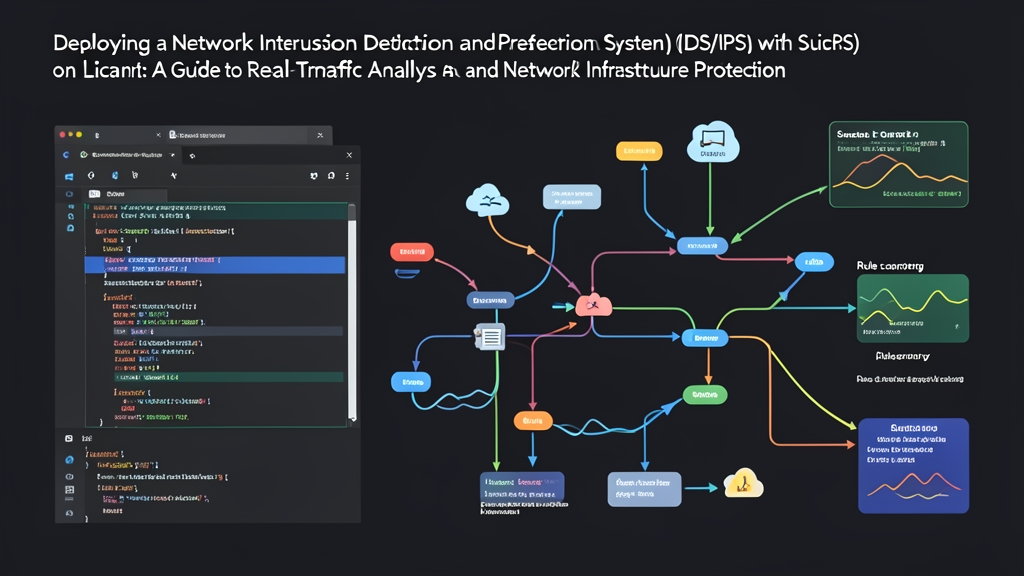Screen dimensions: 1024x576
Task: Open the blue panel containing the orange line chart
Action: click(913, 466)
